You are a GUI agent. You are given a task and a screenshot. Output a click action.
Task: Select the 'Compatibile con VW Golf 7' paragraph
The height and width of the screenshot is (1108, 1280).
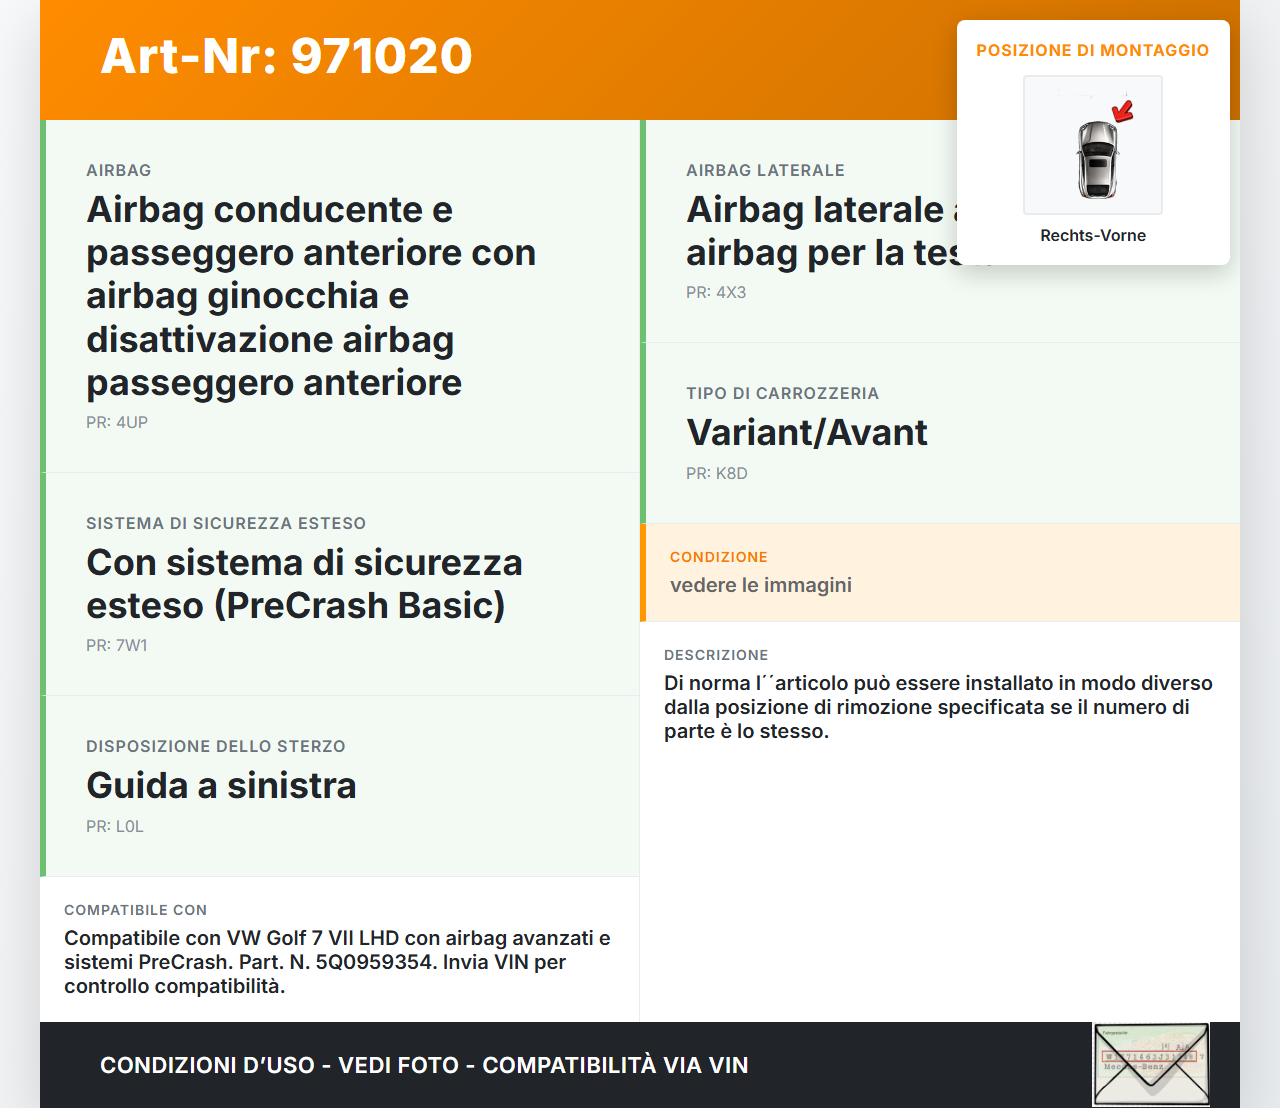click(x=337, y=962)
